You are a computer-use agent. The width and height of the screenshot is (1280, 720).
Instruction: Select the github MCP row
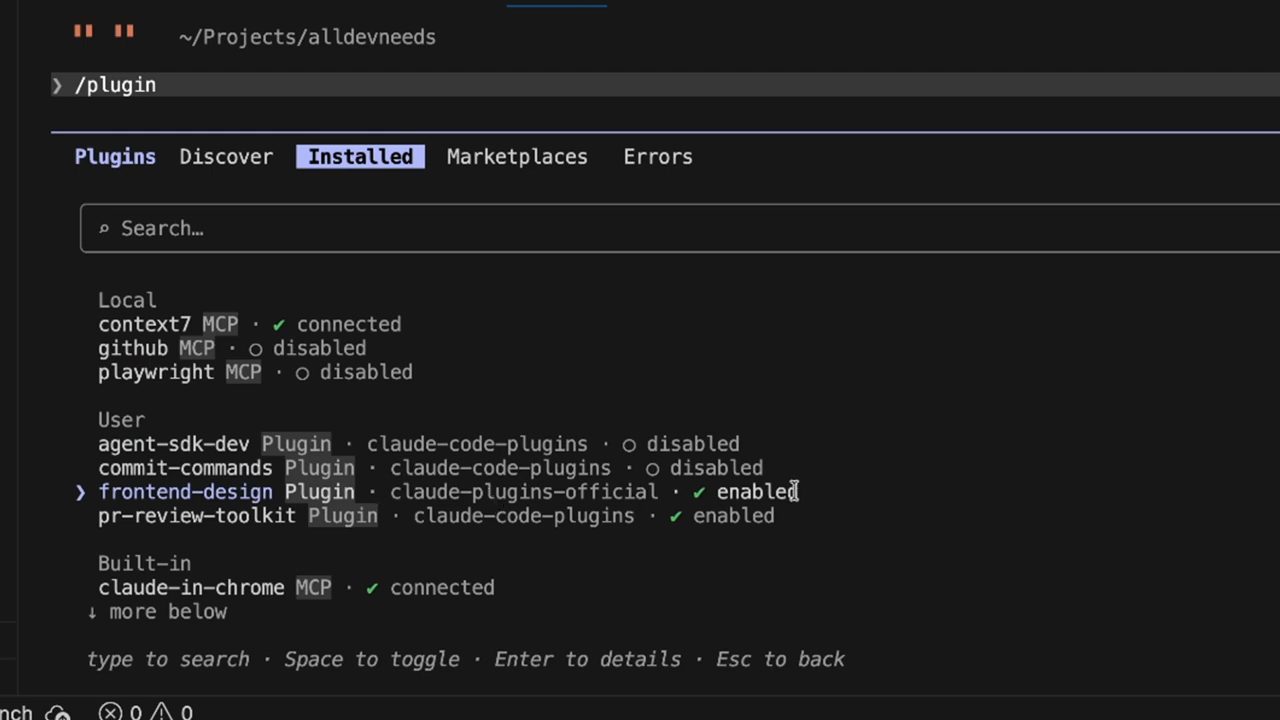coord(232,348)
